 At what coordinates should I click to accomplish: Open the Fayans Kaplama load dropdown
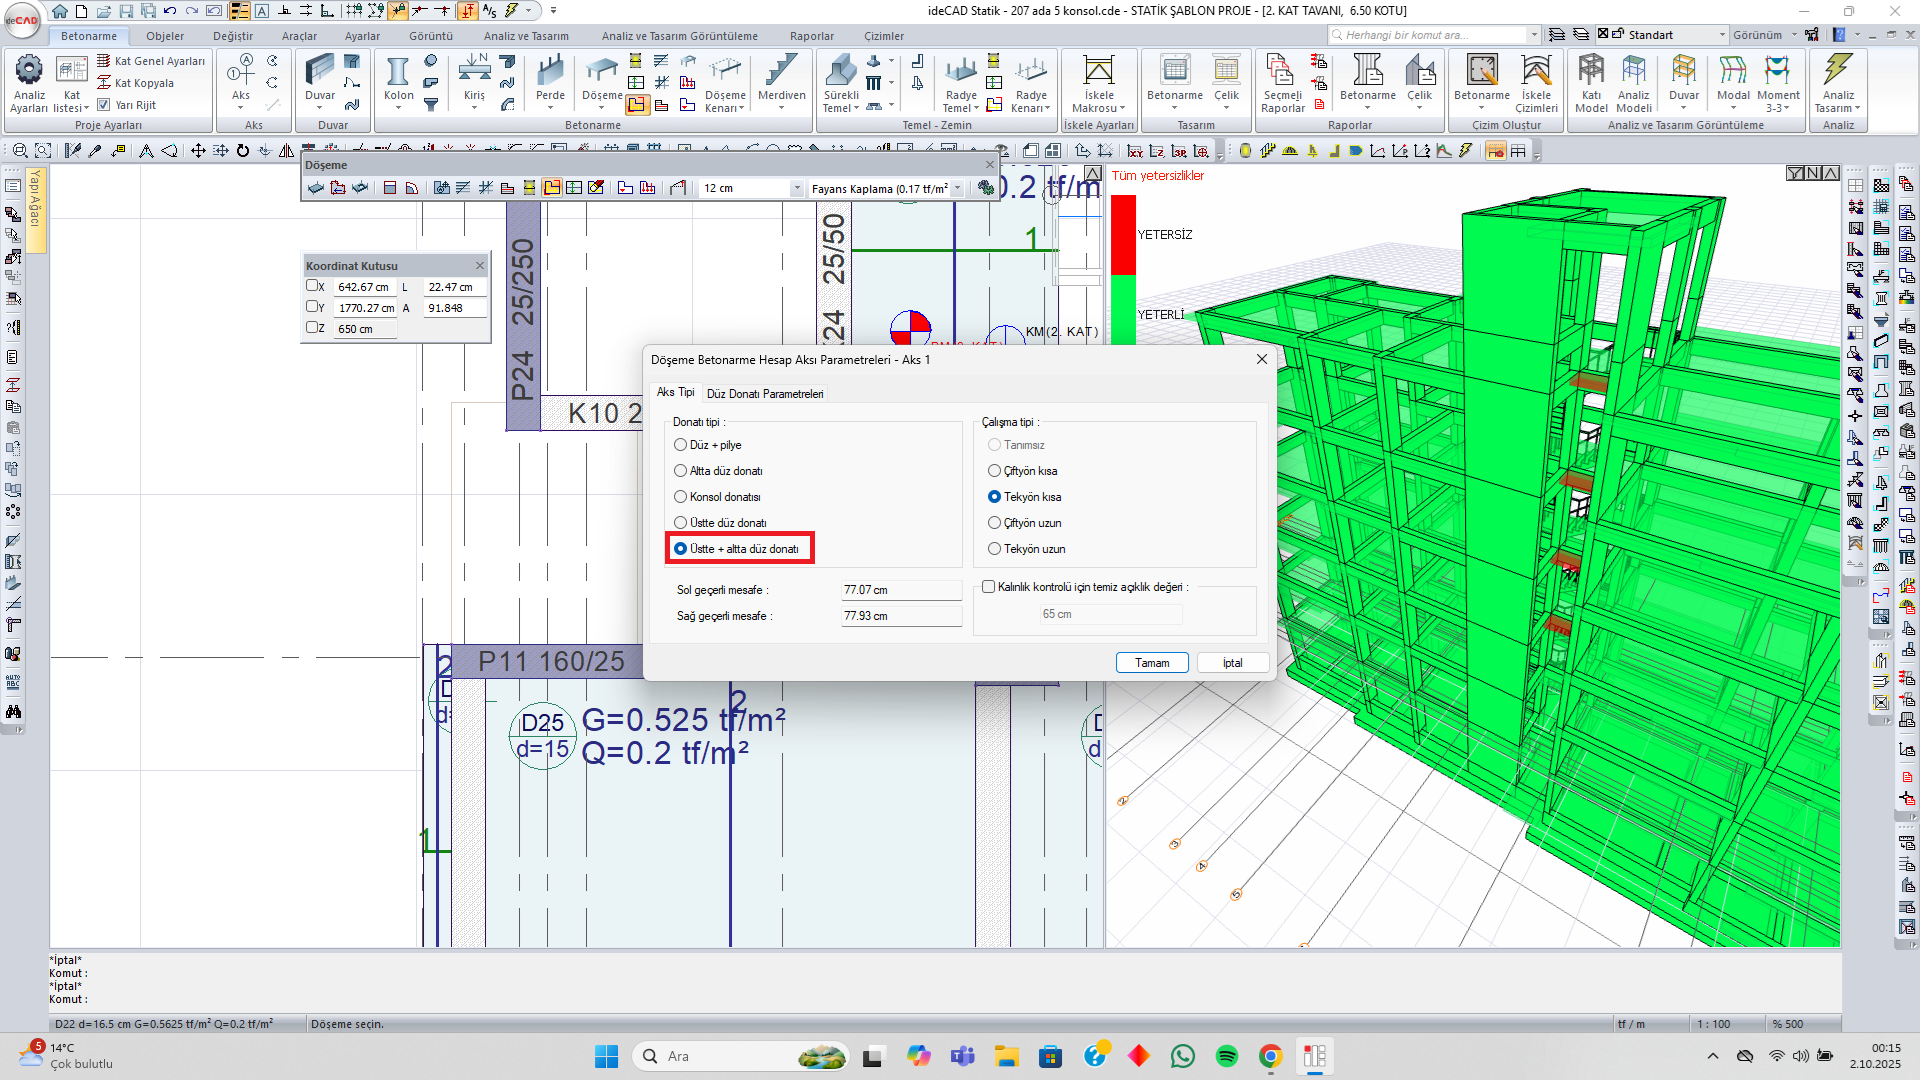pos(957,188)
